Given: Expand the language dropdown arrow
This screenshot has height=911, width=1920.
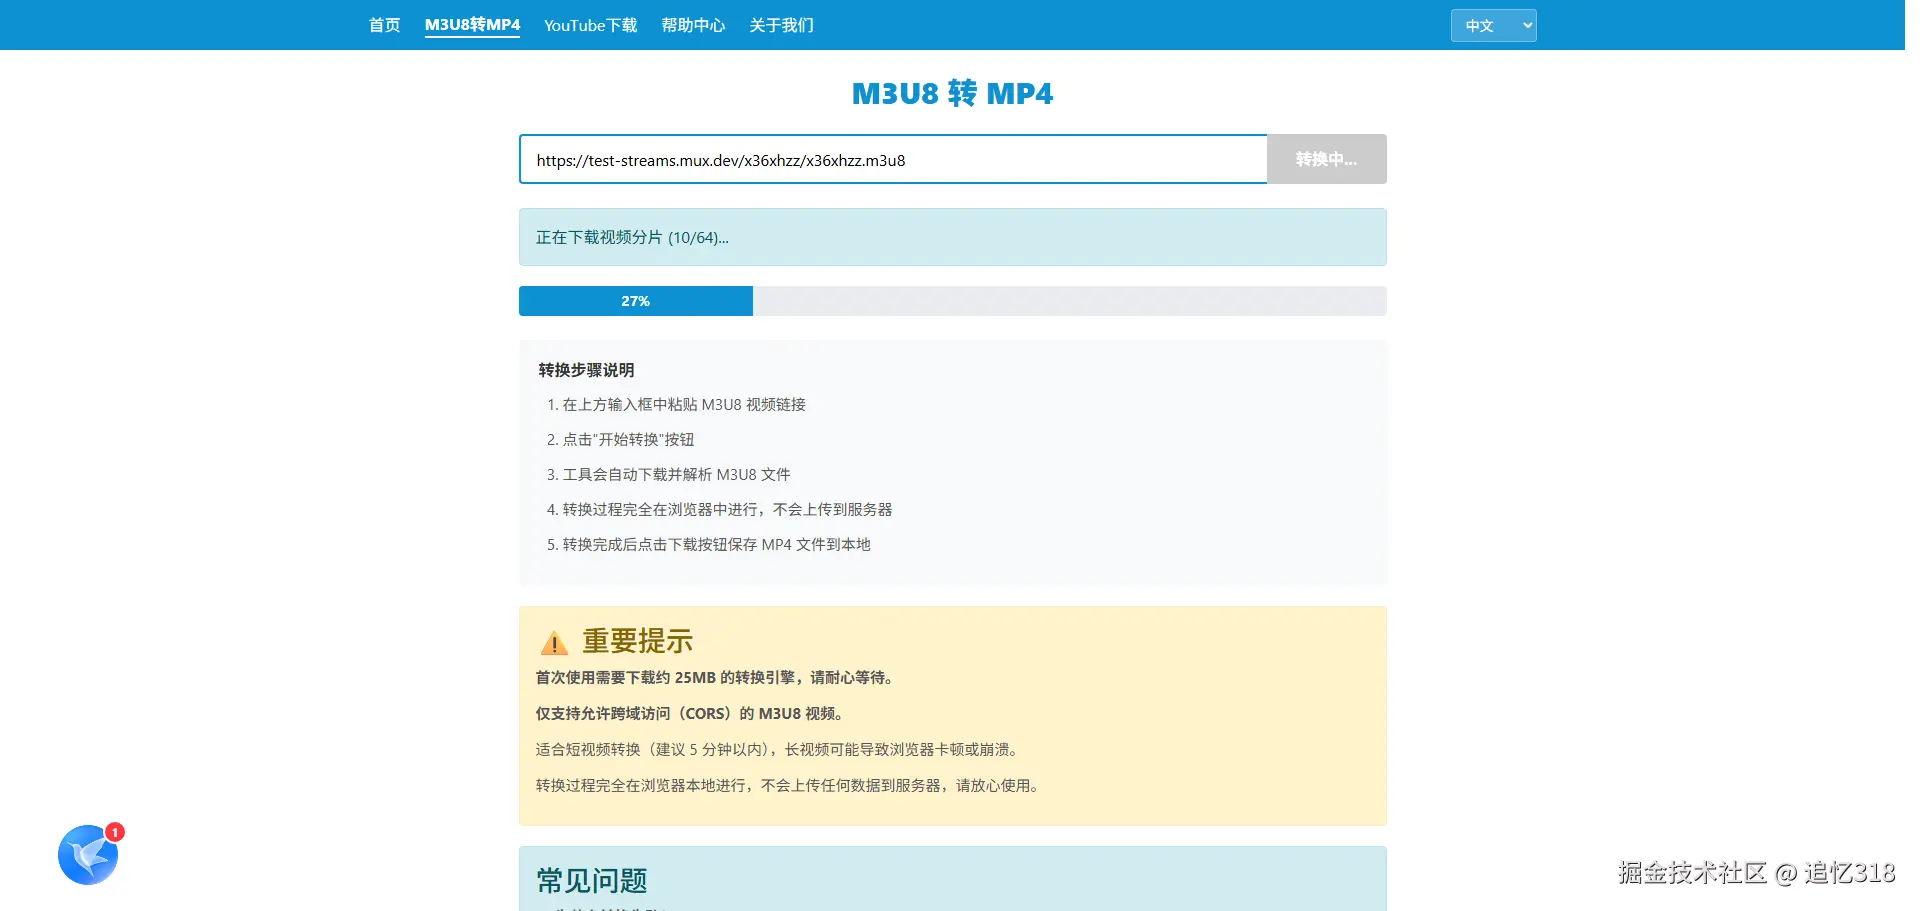Looking at the screenshot, I should pyautogui.click(x=1525, y=25).
